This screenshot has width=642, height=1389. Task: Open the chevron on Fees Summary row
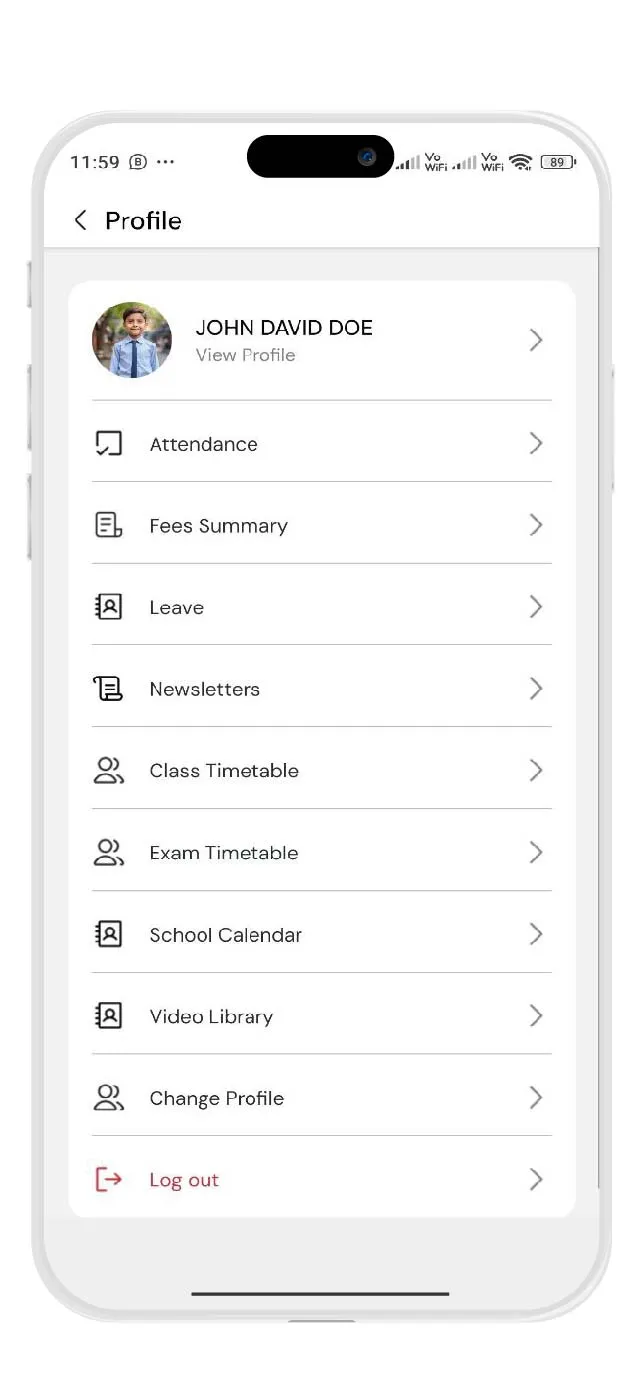[536, 525]
